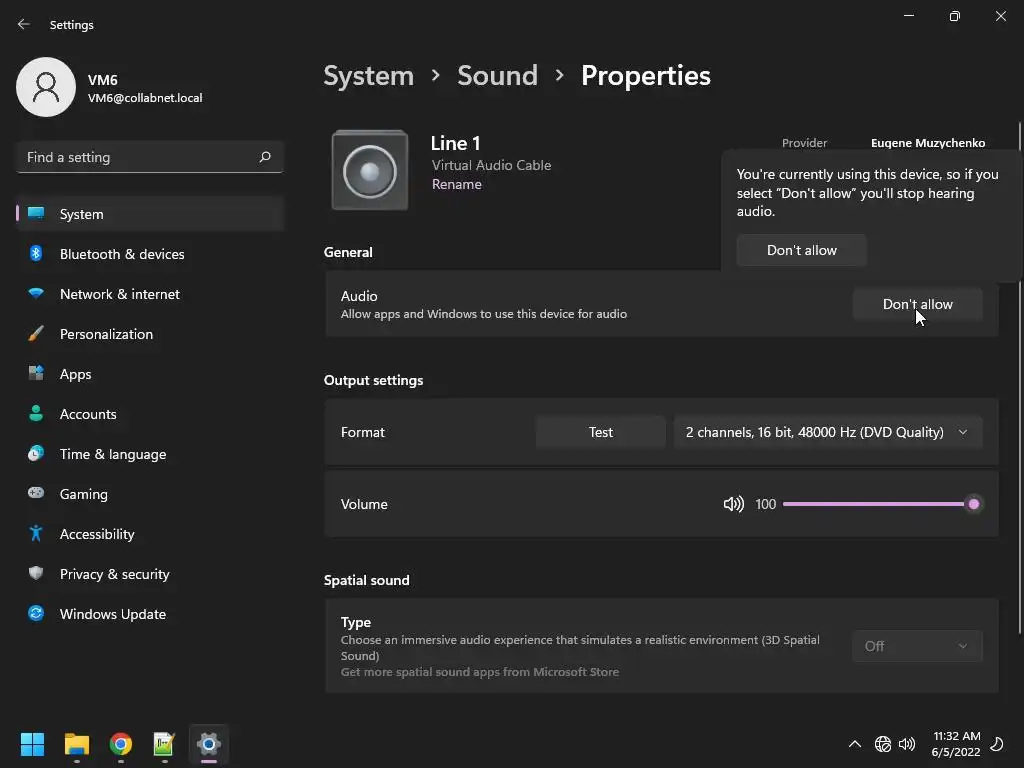Confirm Don't allow in the popup
This screenshot has width=1024, height=768.
click(801, 250)
